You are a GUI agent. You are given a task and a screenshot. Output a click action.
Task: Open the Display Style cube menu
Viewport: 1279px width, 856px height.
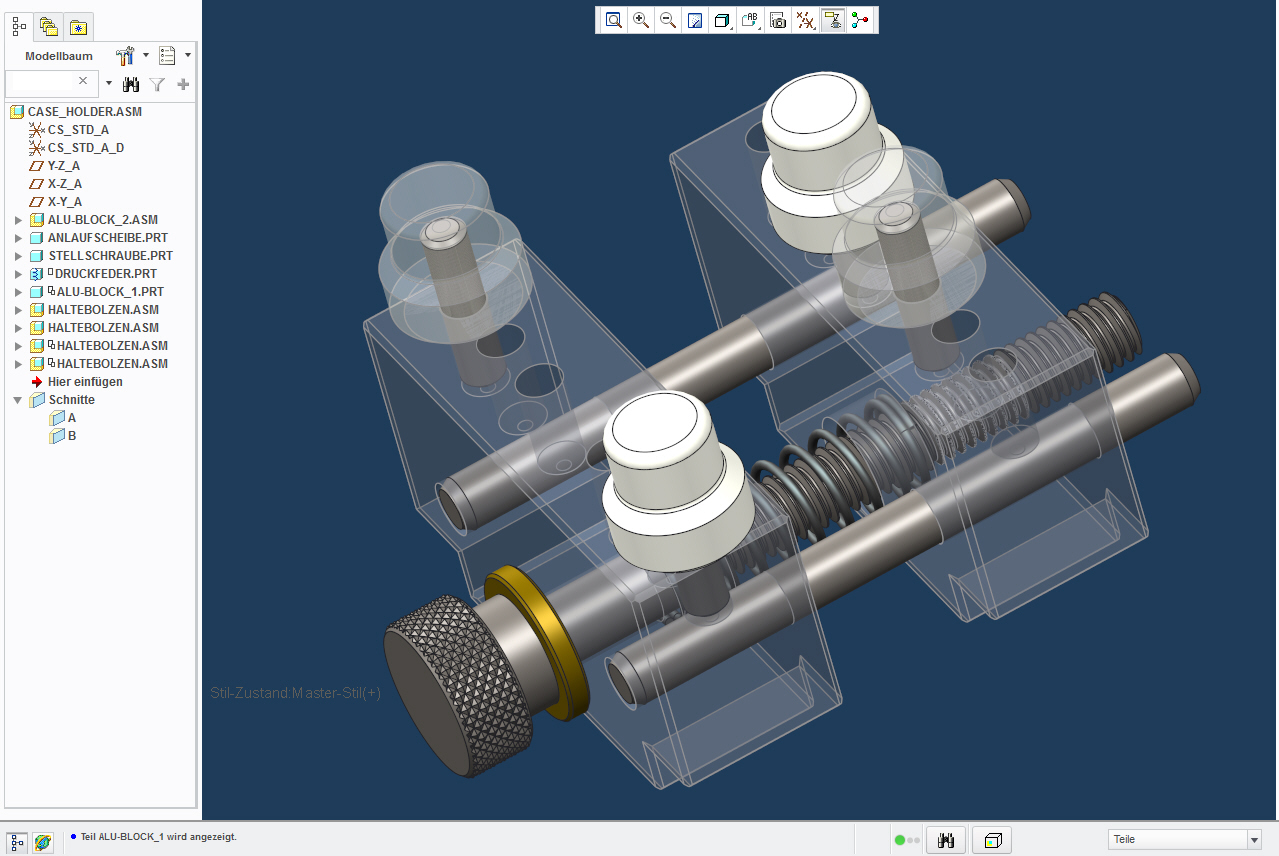click(x=722, y=20)
